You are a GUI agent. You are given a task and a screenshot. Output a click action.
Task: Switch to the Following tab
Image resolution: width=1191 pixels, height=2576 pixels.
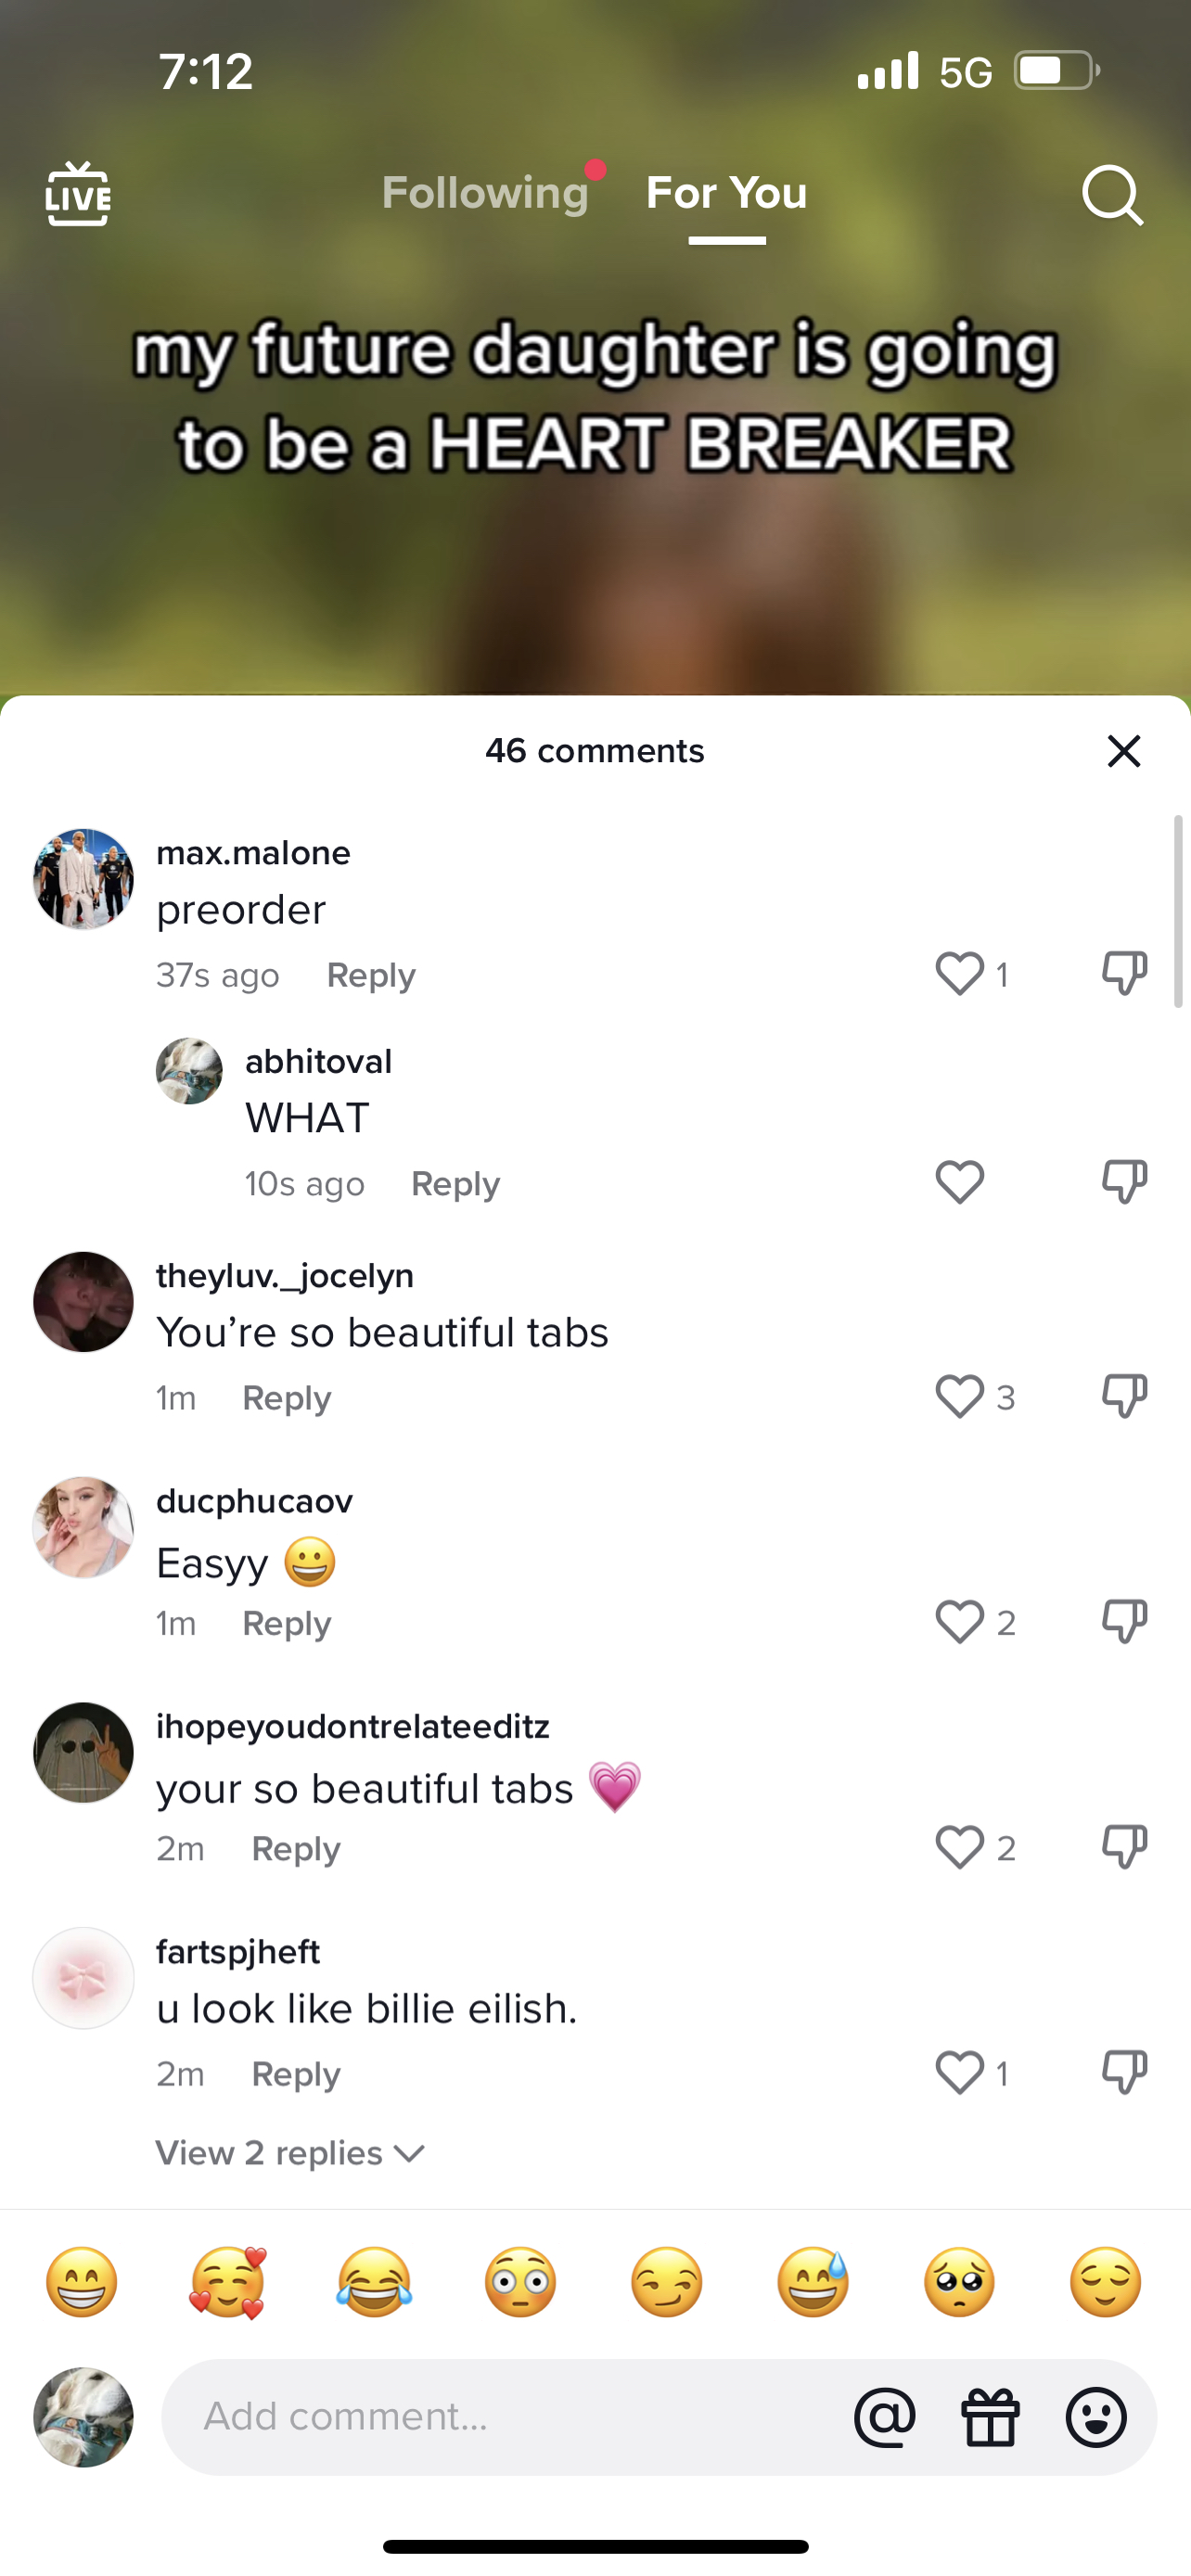click(485, 193)
